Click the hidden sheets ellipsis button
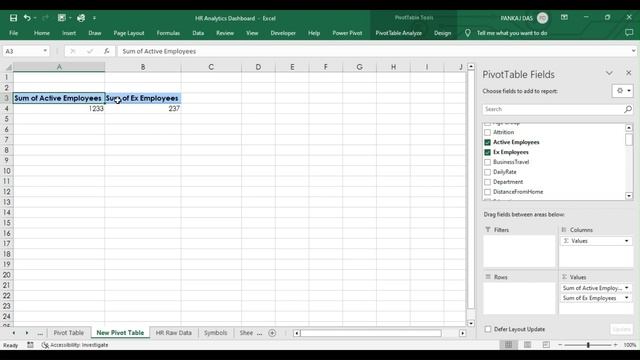640x360 pixels. tap(40, 333)
